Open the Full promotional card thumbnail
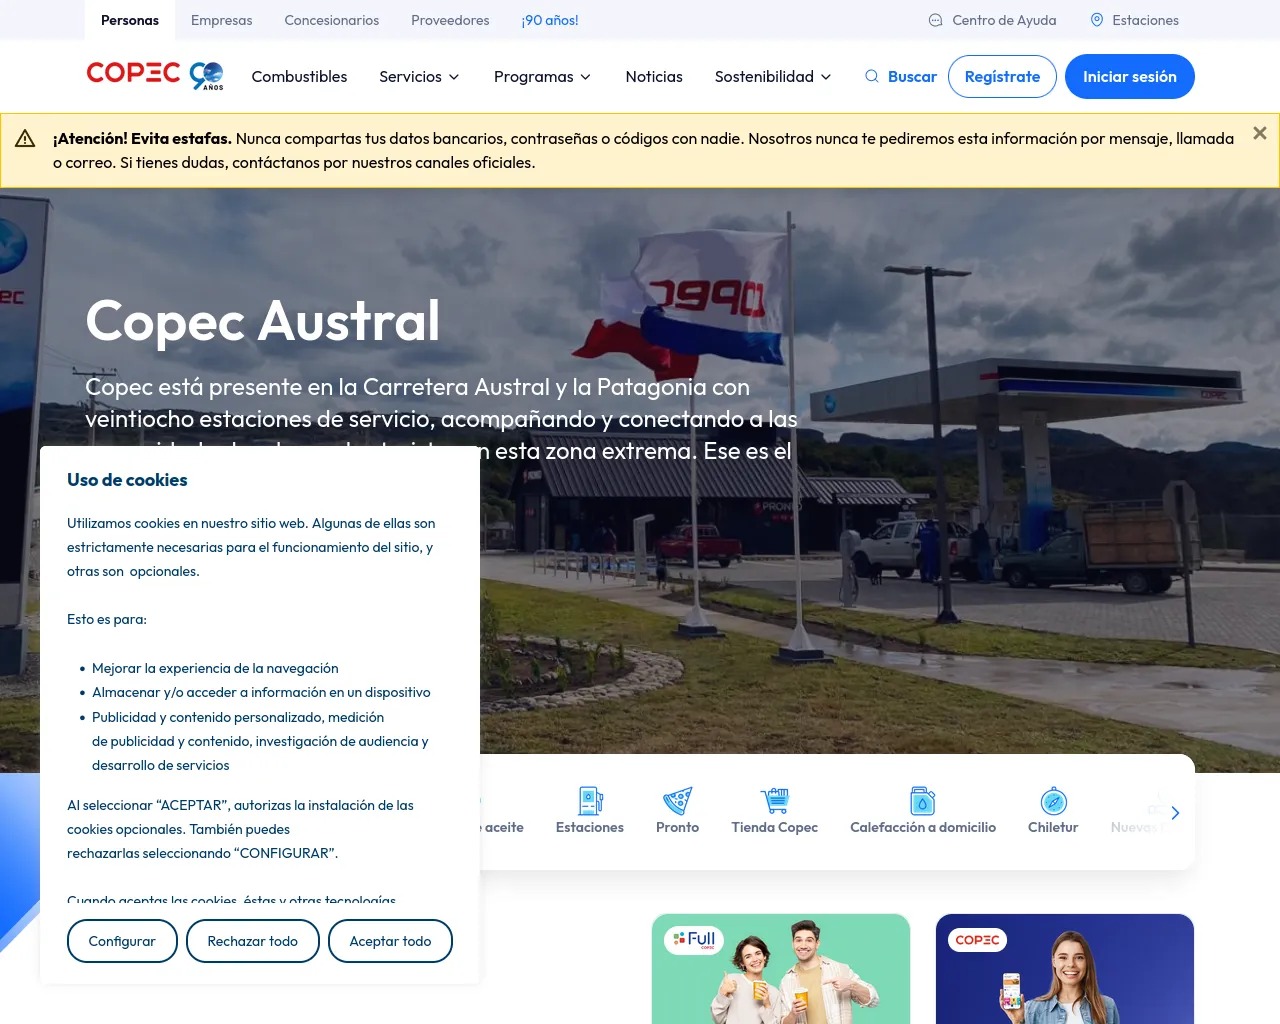The image size is (1280, 1024). coord(781,969)
